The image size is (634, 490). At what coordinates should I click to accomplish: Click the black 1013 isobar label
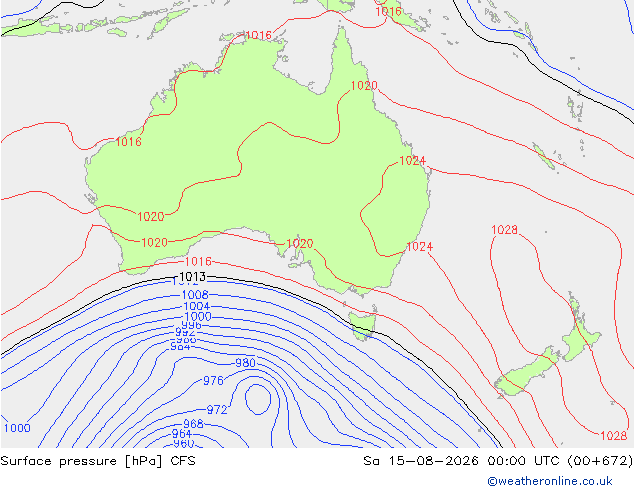click(x=192, y=277)
